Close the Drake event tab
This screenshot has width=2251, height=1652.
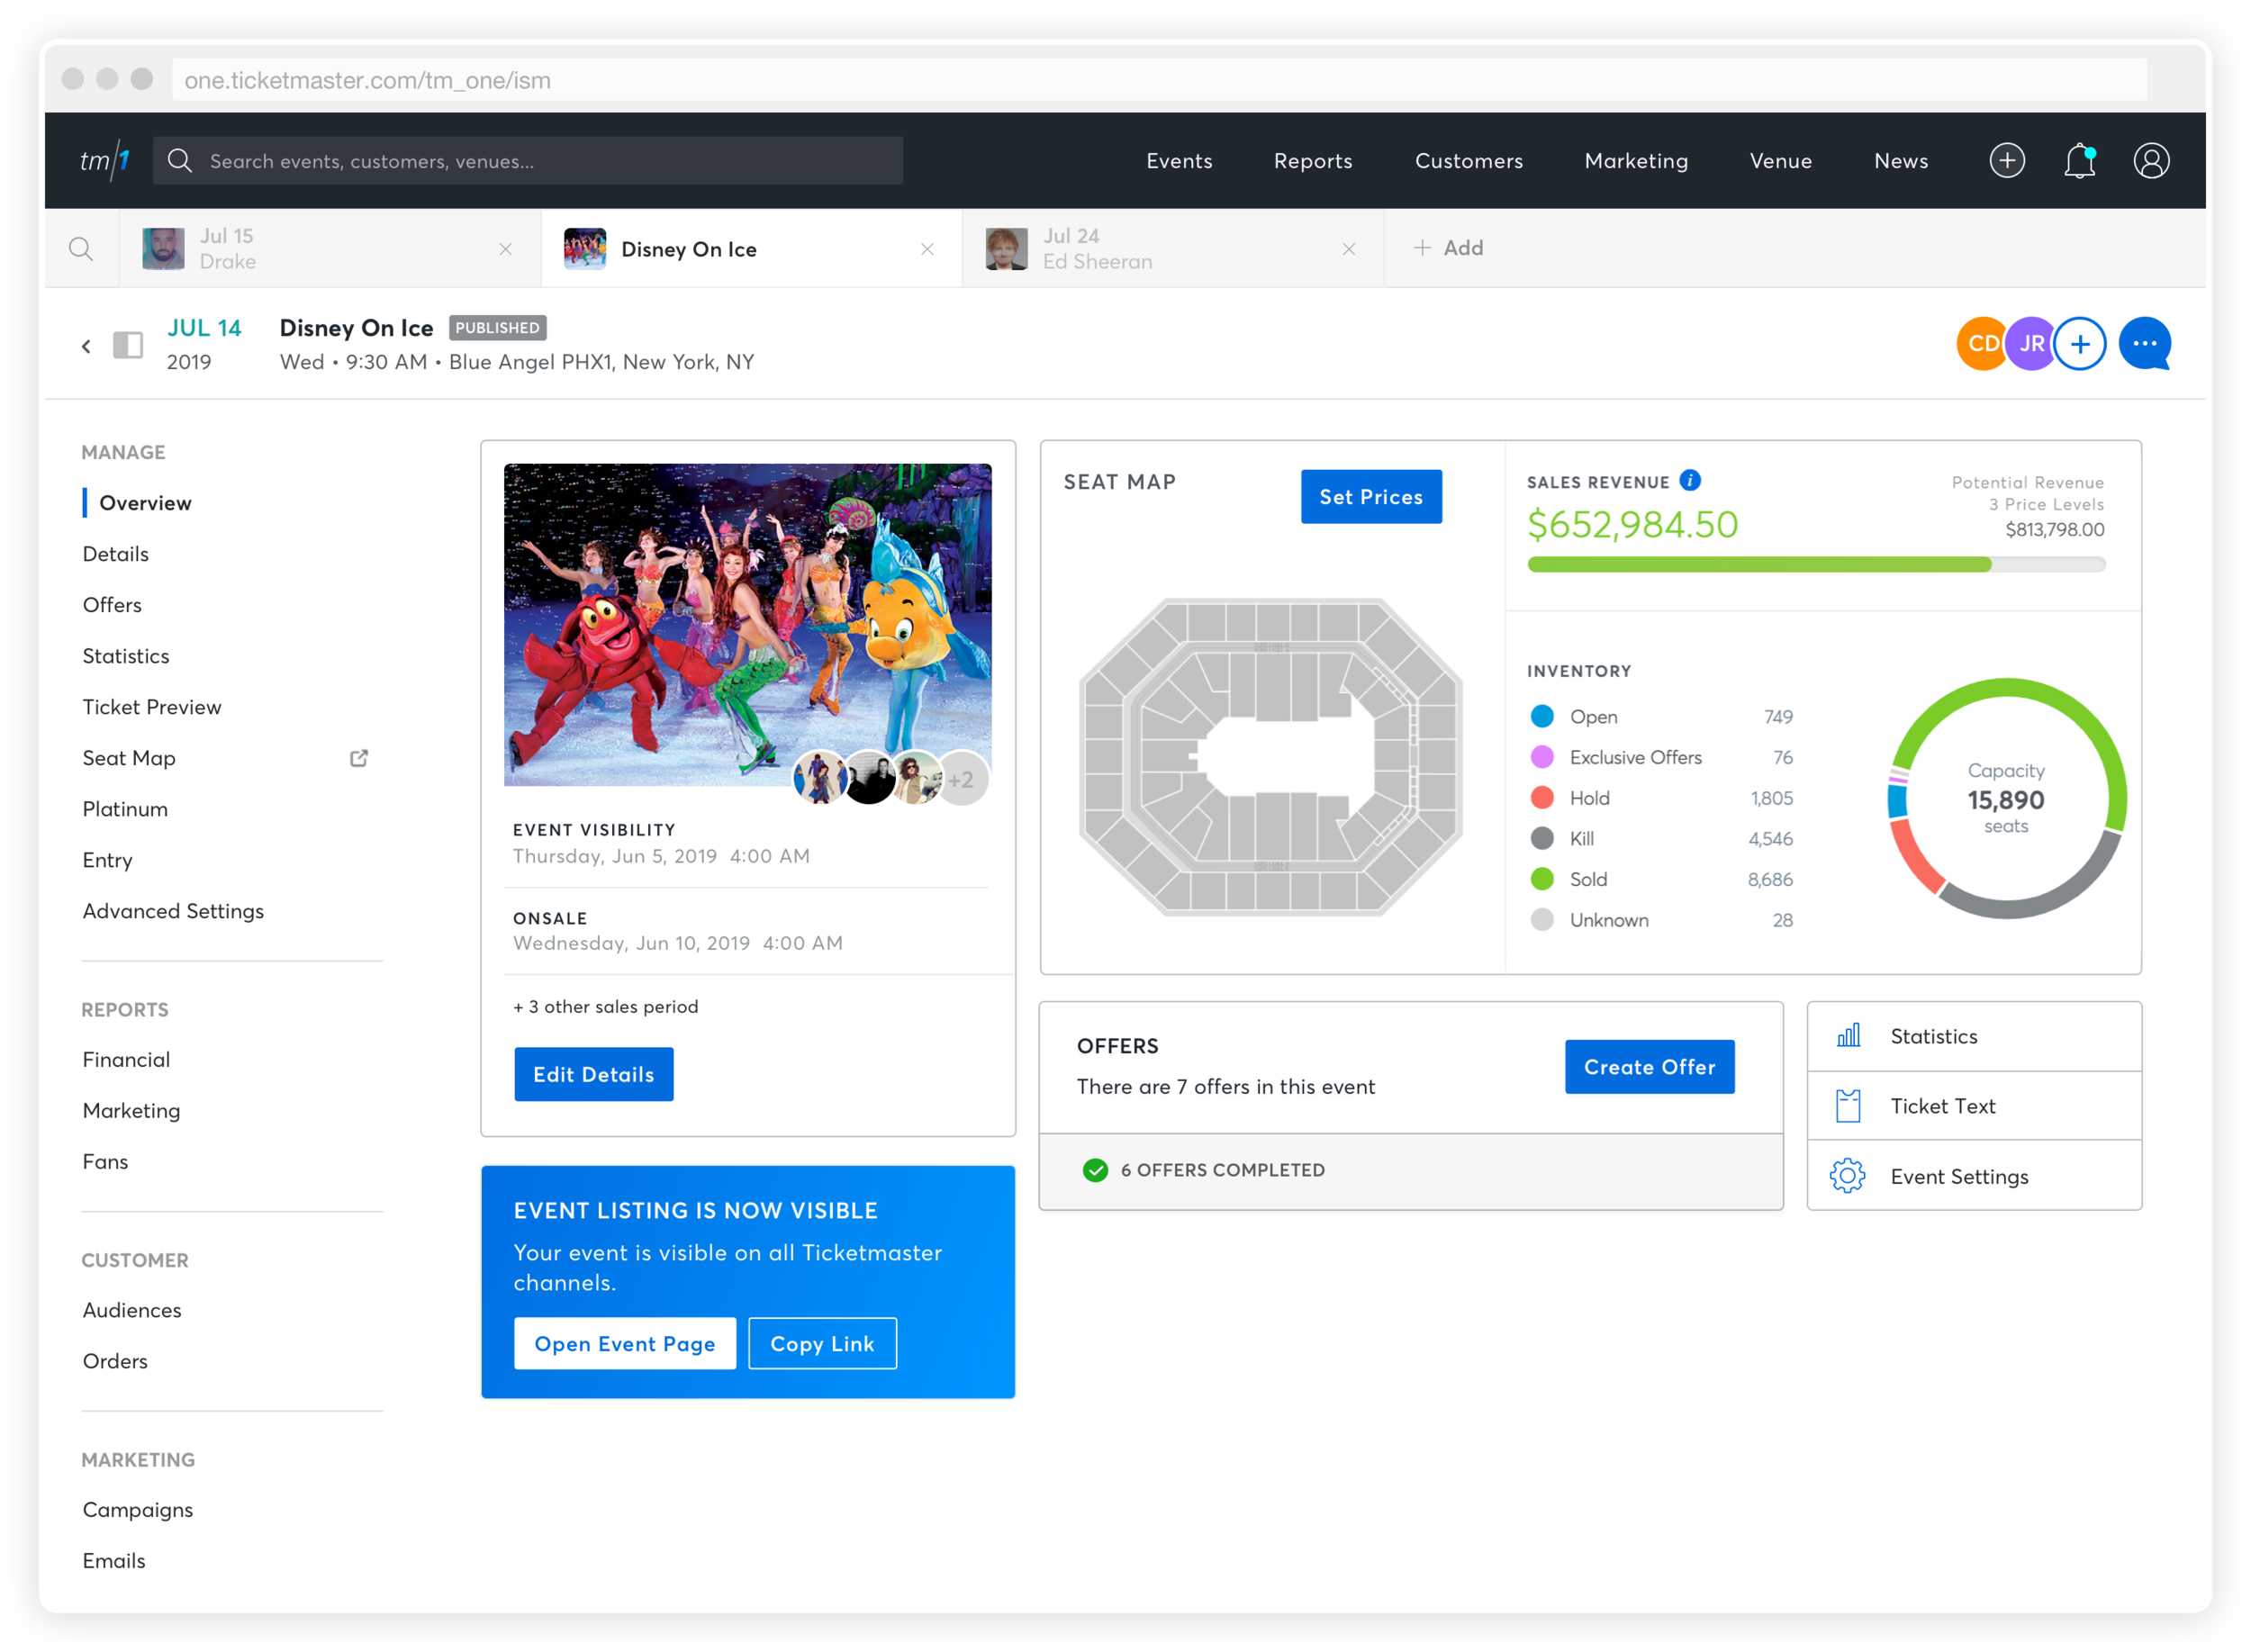pos(506,249)
